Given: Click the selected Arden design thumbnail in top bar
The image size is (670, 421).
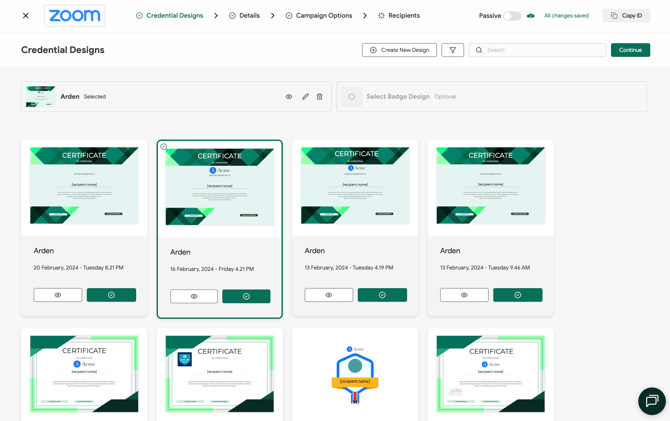Looking at the screenshot, I should (x=41, y=97).
